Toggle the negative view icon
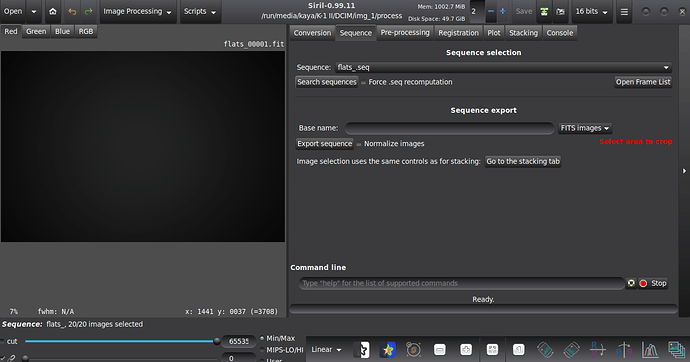 tap(361, 350)
